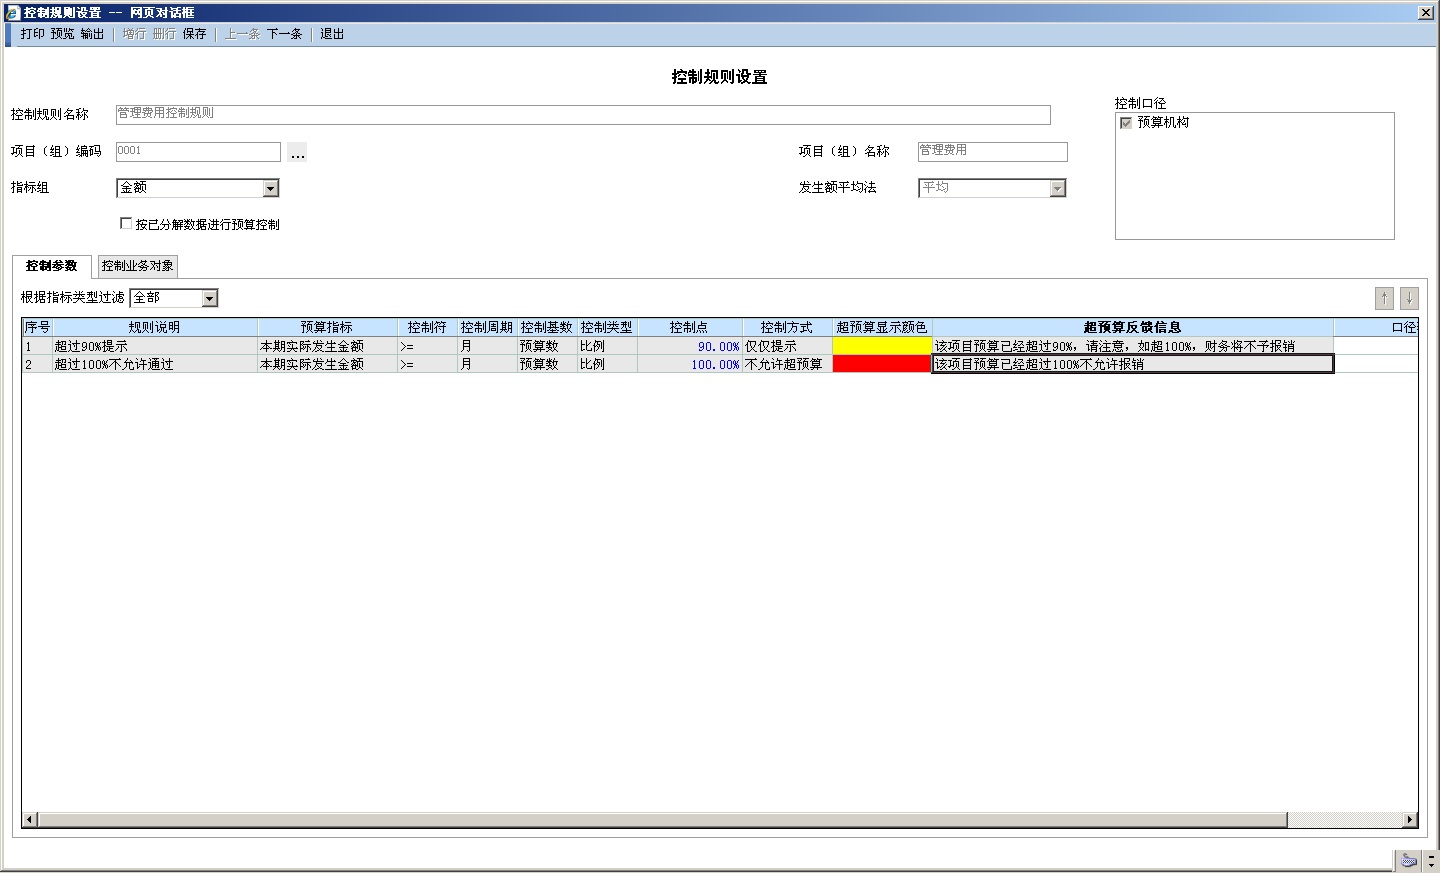This screenshot has height=874, width=1440.
Task: Click the right arrow of horizontal scrollbar
Action: click(1410, 820)
